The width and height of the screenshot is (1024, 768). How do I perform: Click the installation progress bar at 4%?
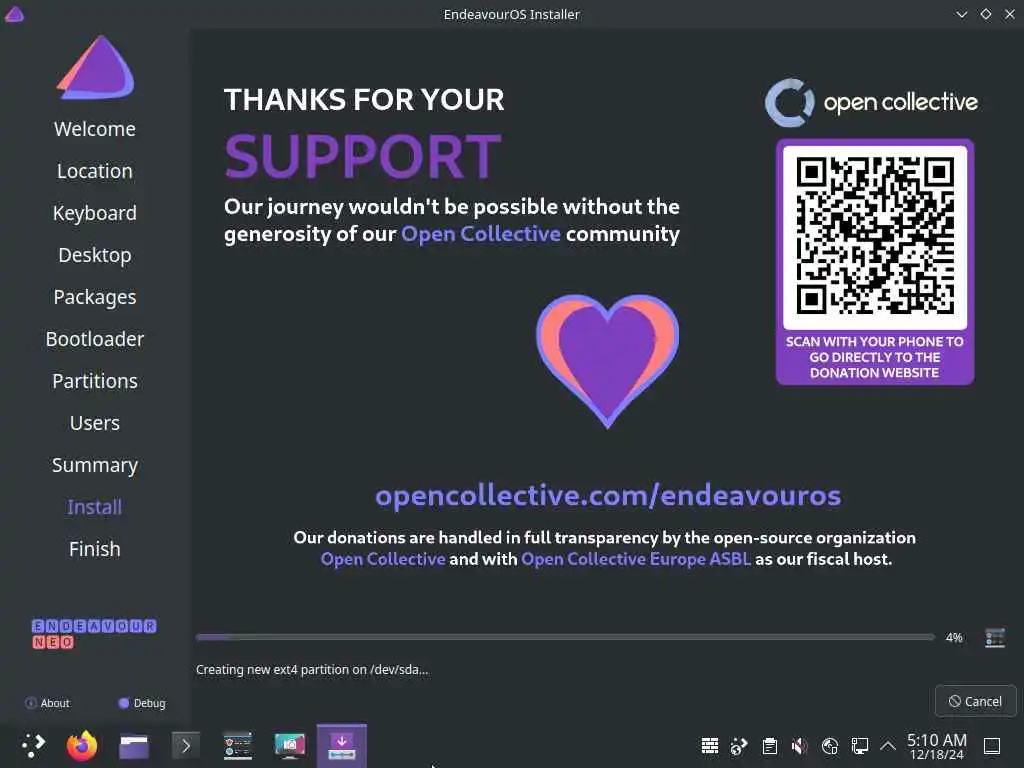(x=565, y=637)
